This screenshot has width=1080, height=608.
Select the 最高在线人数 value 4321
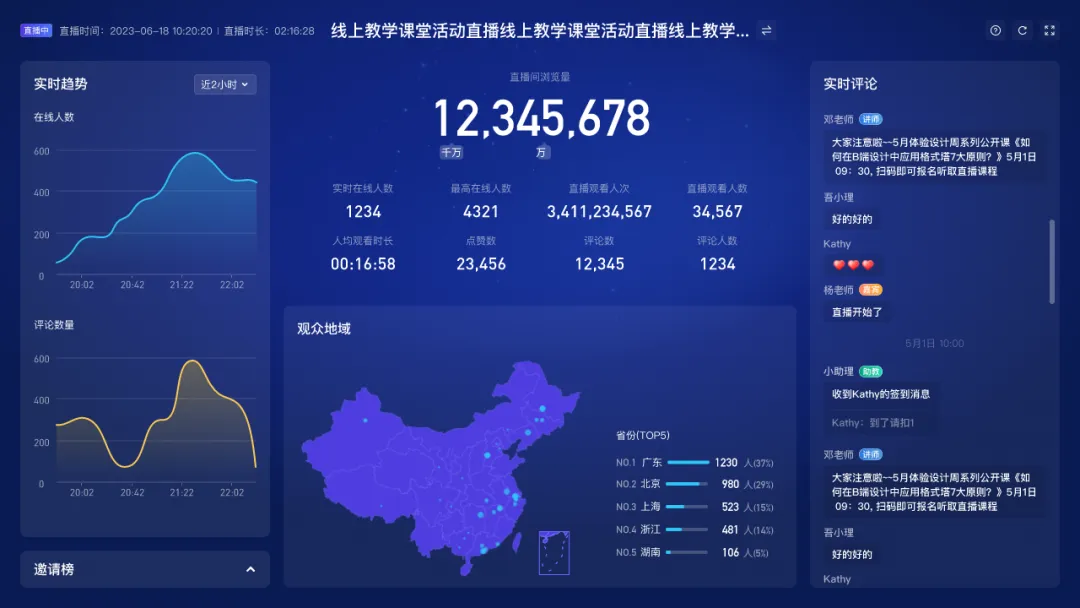click(481, 212)
